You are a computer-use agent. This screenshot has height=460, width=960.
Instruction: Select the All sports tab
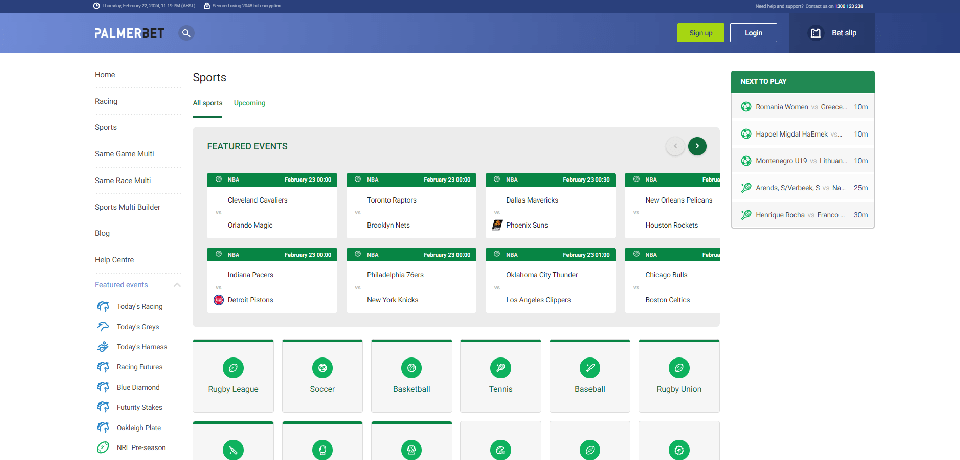207,103
